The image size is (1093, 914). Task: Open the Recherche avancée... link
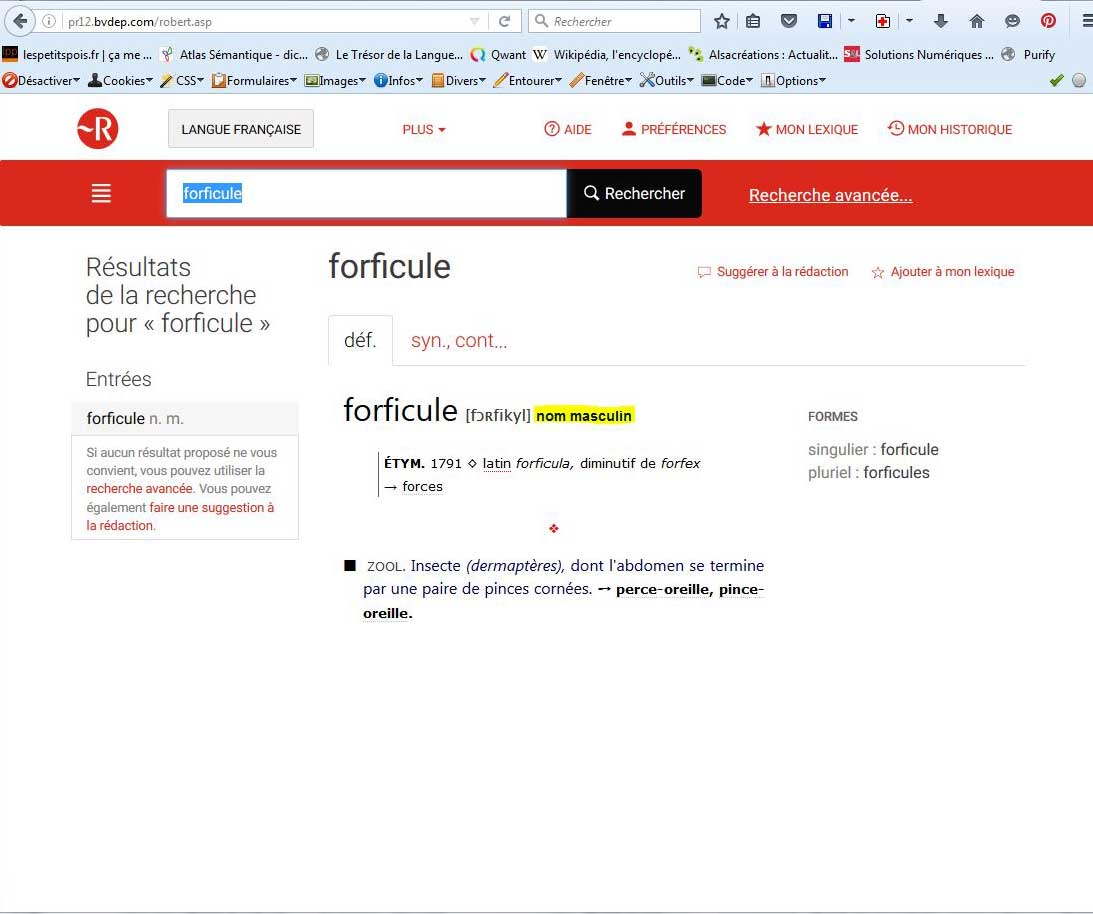[x=830, y=195]
